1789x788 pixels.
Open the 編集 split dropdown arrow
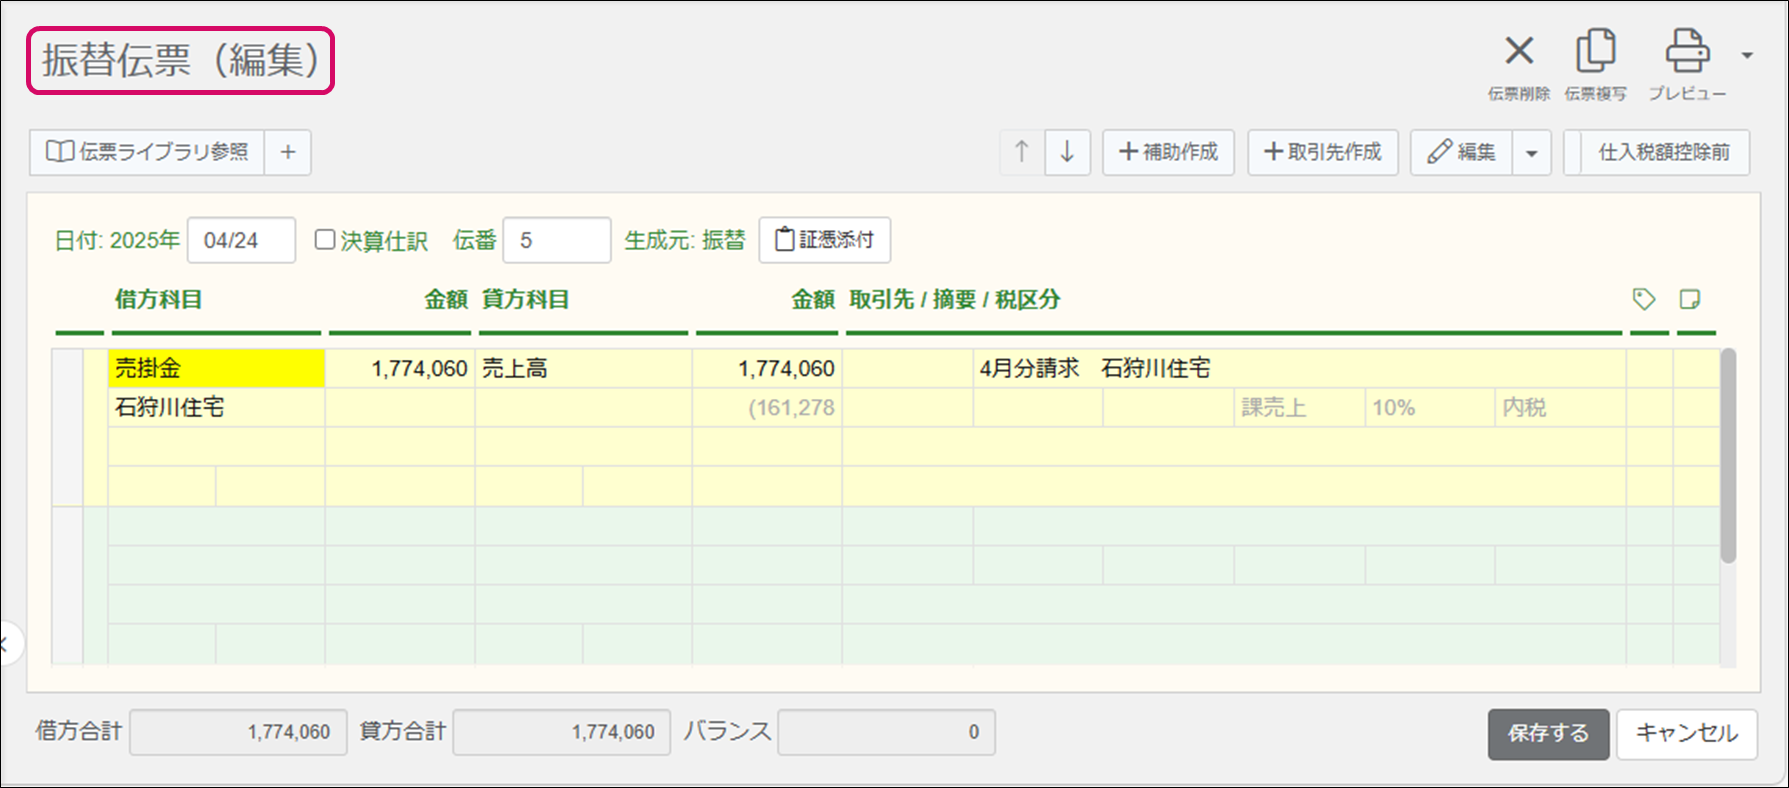tap(1531, 153)
